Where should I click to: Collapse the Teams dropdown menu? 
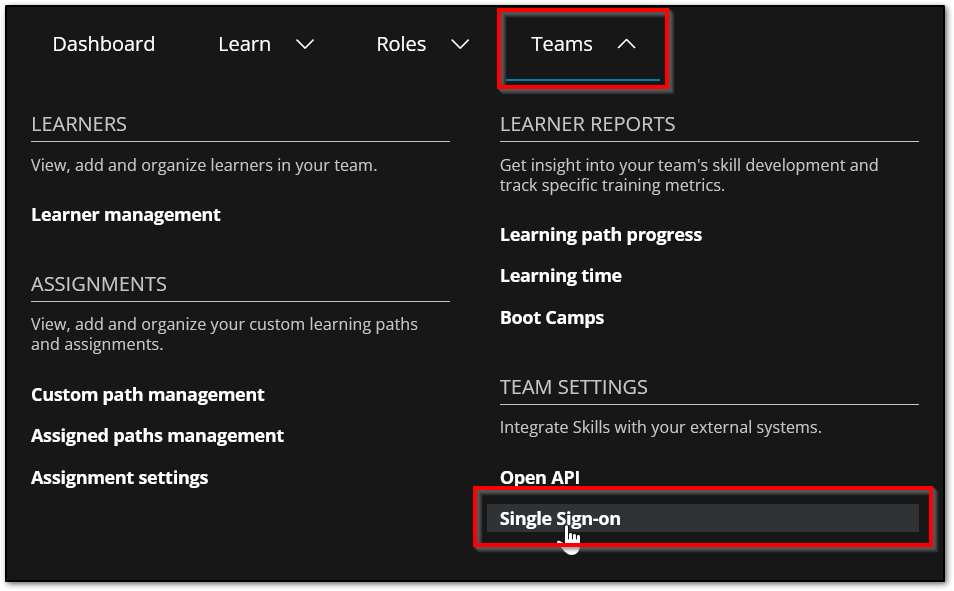(561, 44)
